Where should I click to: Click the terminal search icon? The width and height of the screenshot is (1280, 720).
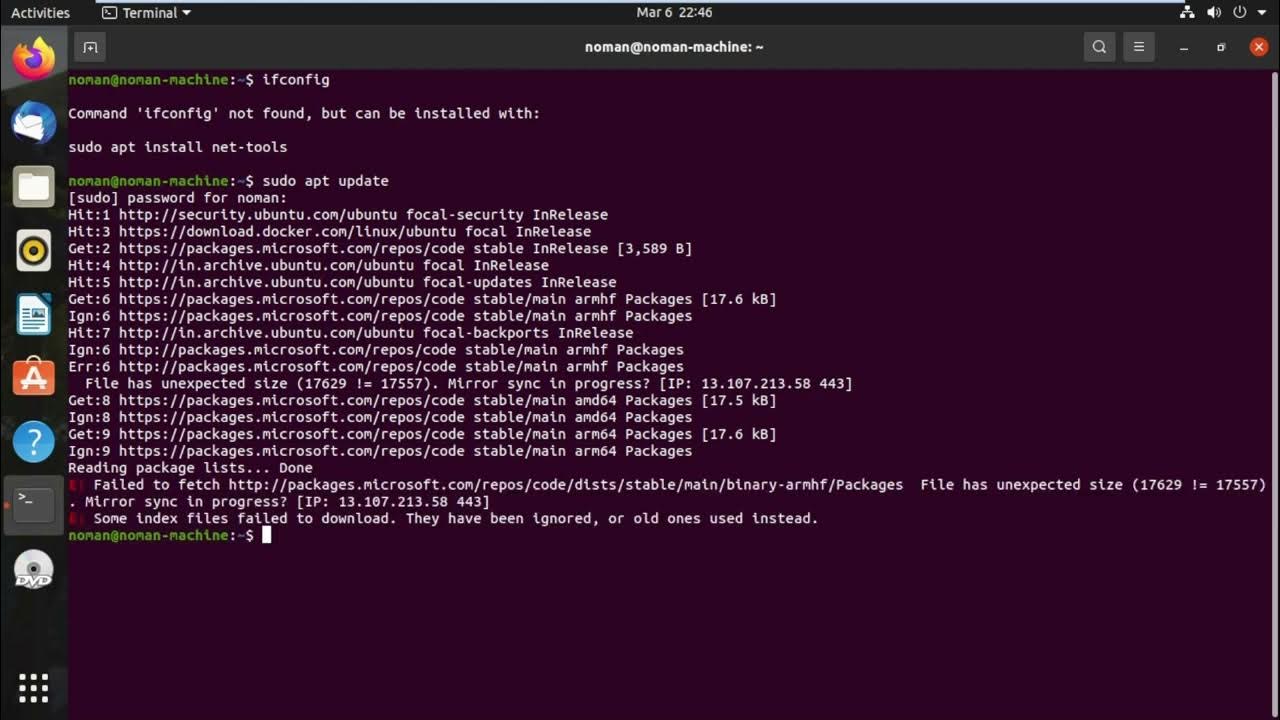coord(1099,47)
